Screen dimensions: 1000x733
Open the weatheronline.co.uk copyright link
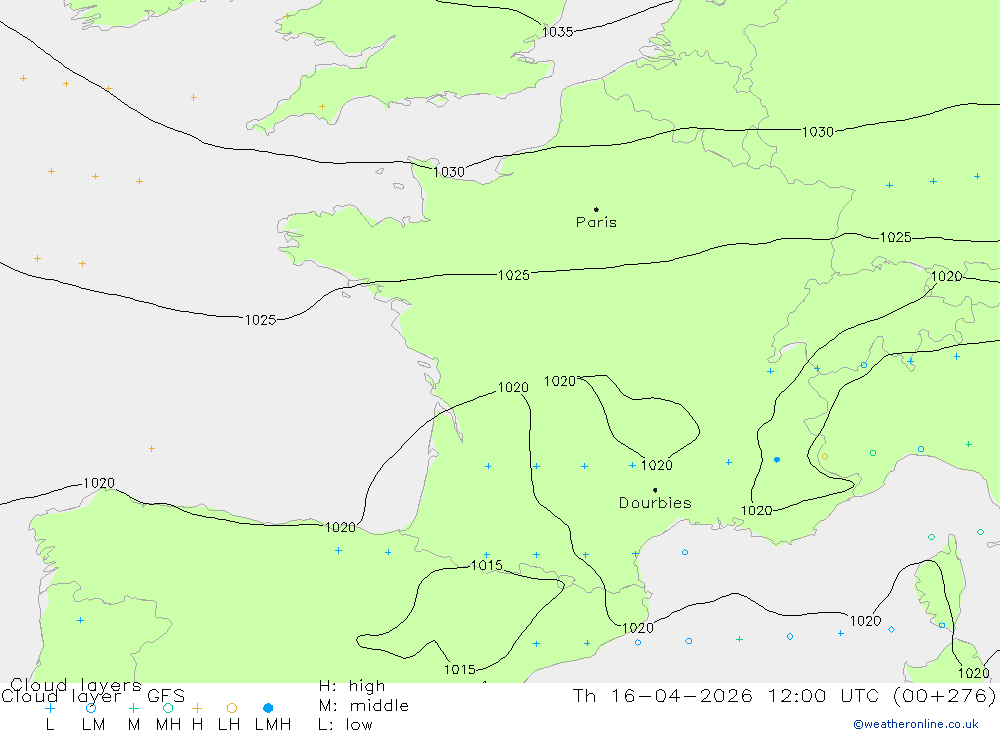[916, 724]
